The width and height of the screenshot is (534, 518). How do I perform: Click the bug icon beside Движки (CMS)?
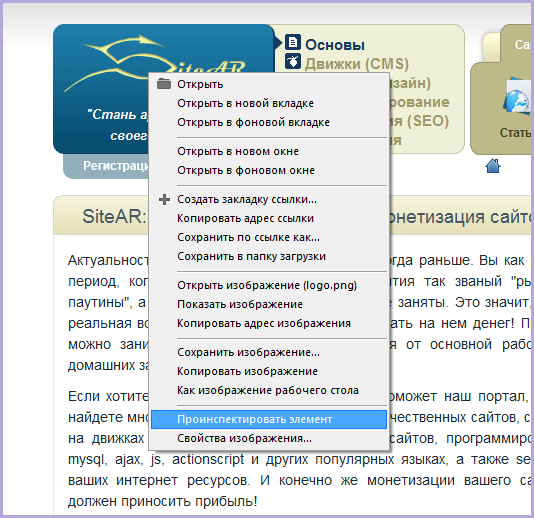(x=293, y=61)
